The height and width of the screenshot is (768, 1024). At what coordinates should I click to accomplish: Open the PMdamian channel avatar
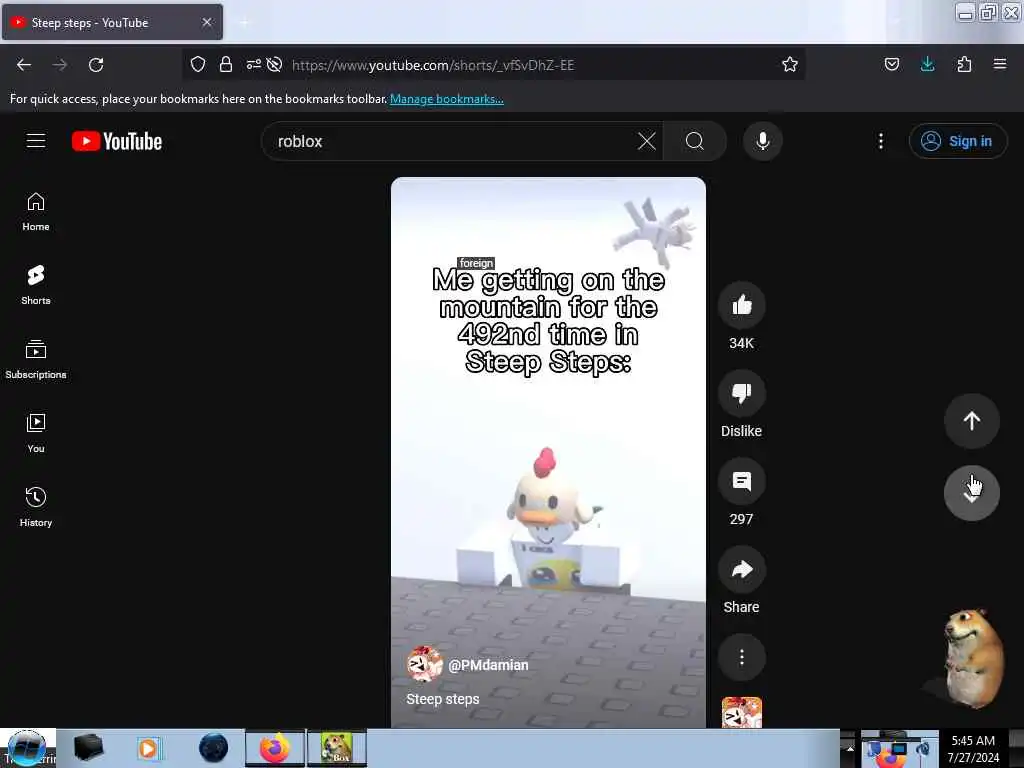pyautogui.click(x=424, y=664)
